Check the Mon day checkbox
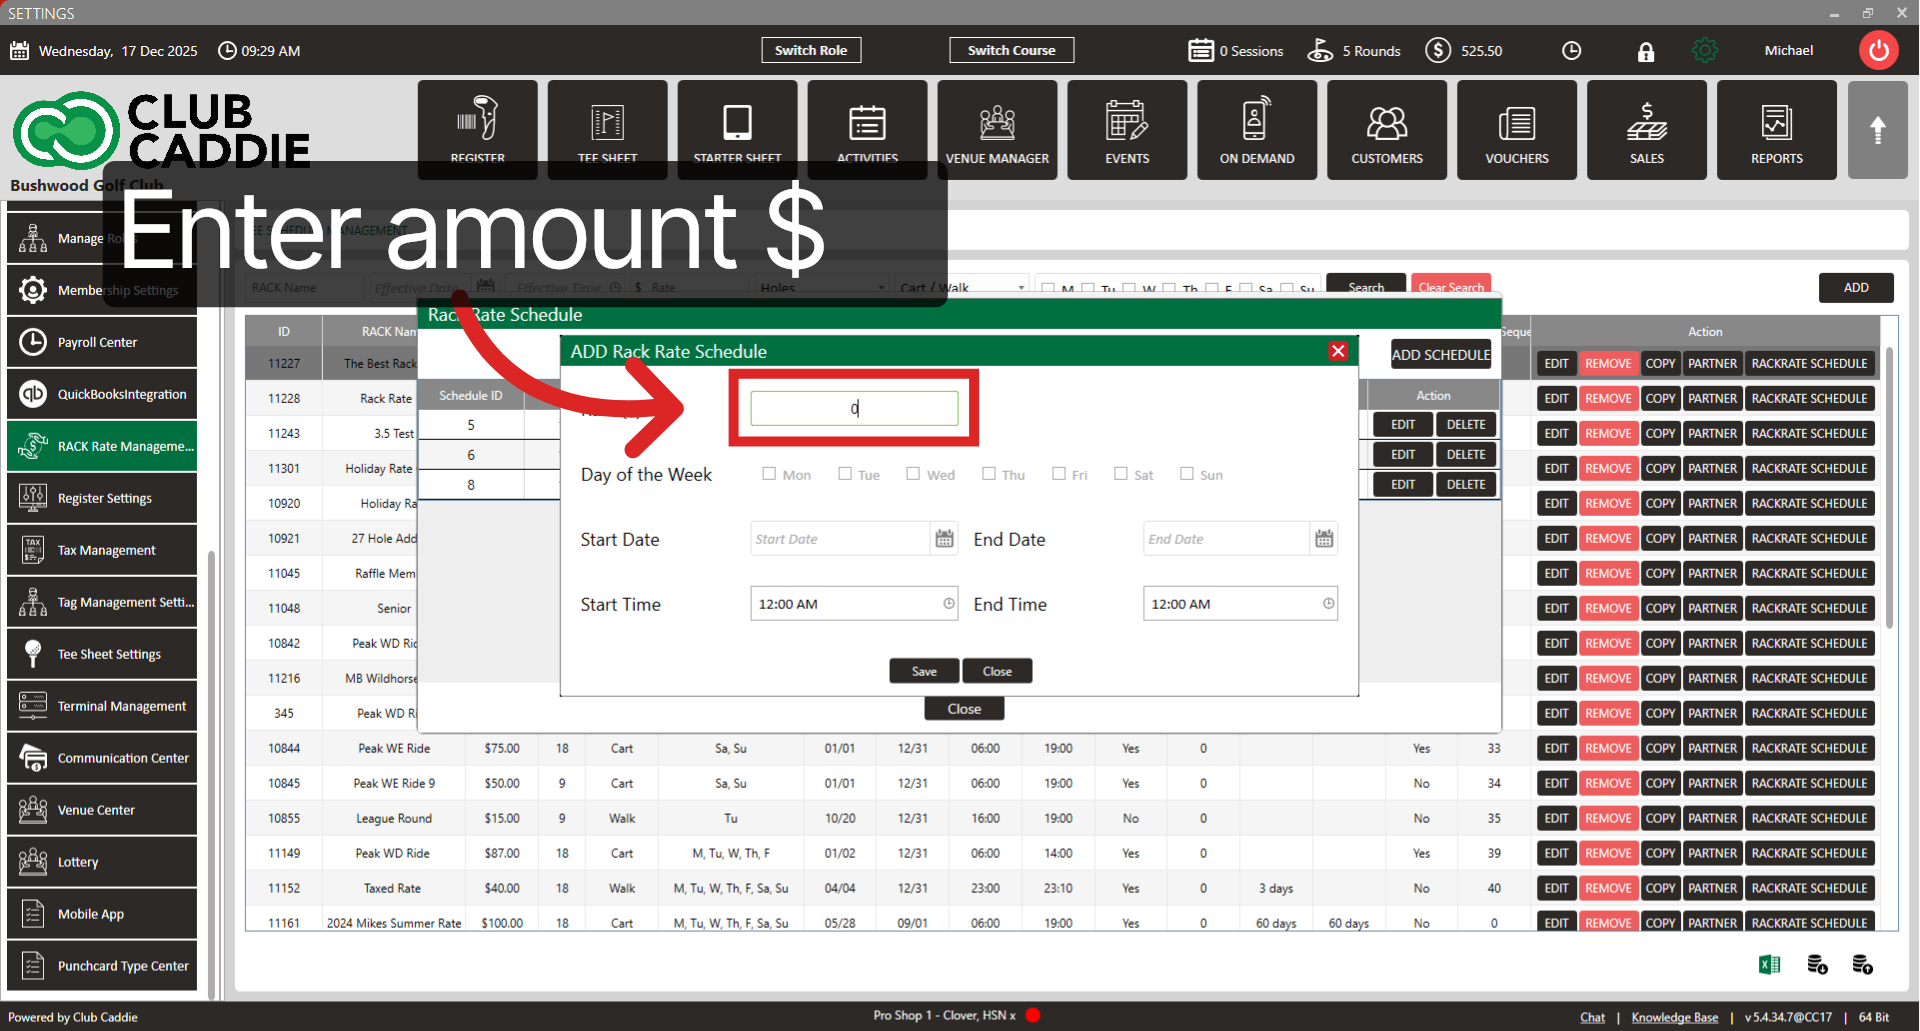The width and height of the screenshot is (1920, 1031). click(769, 474)
